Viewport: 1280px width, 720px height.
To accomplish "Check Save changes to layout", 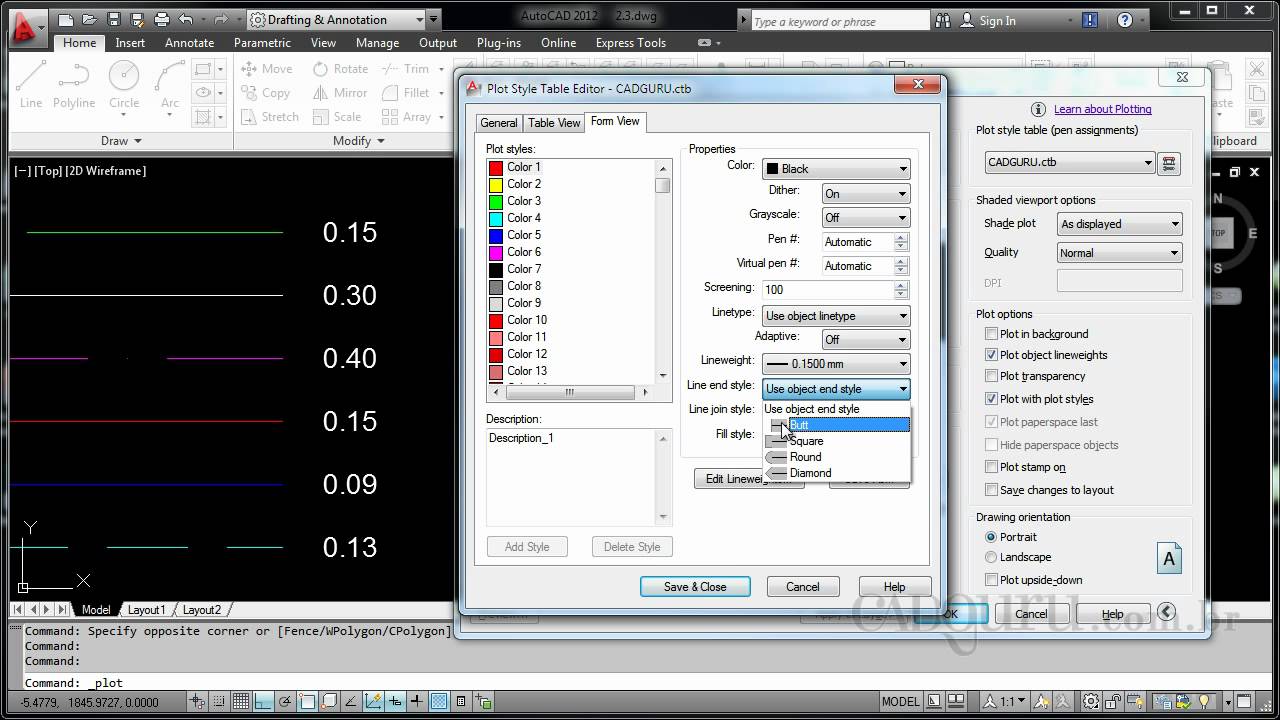I will click(992, 490).
